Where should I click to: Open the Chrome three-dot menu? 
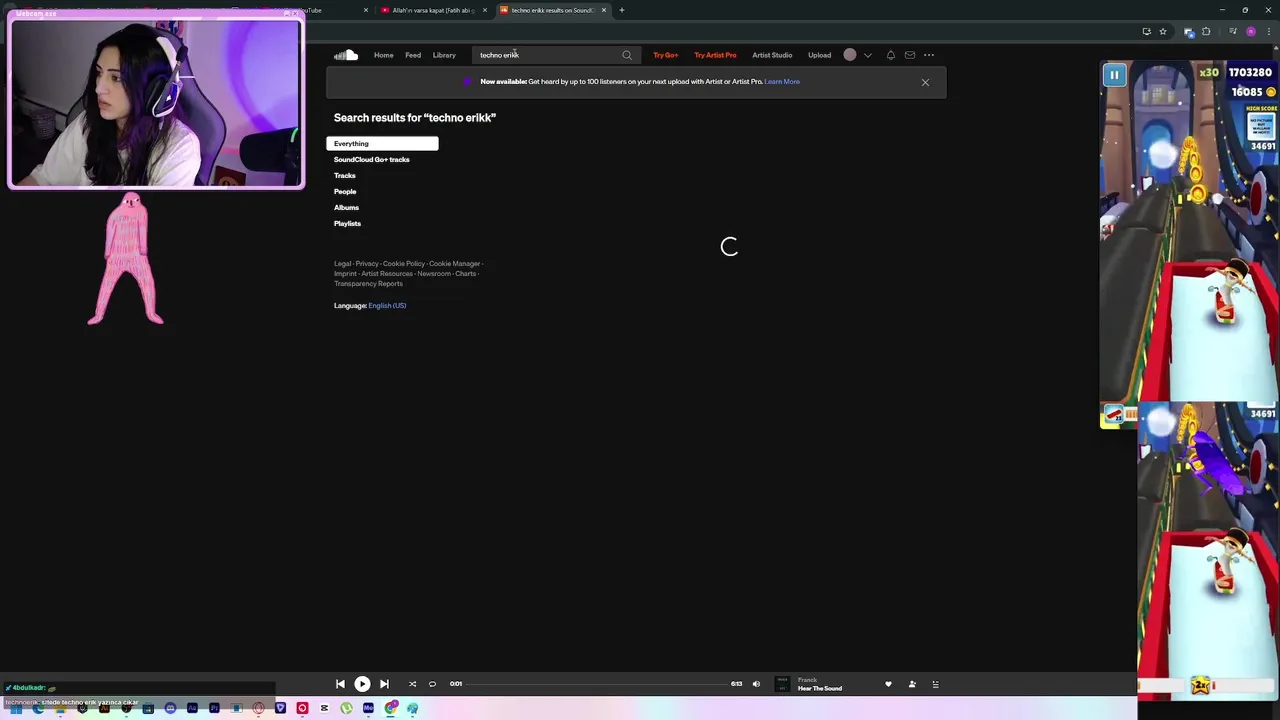[x=1269, y=32]
